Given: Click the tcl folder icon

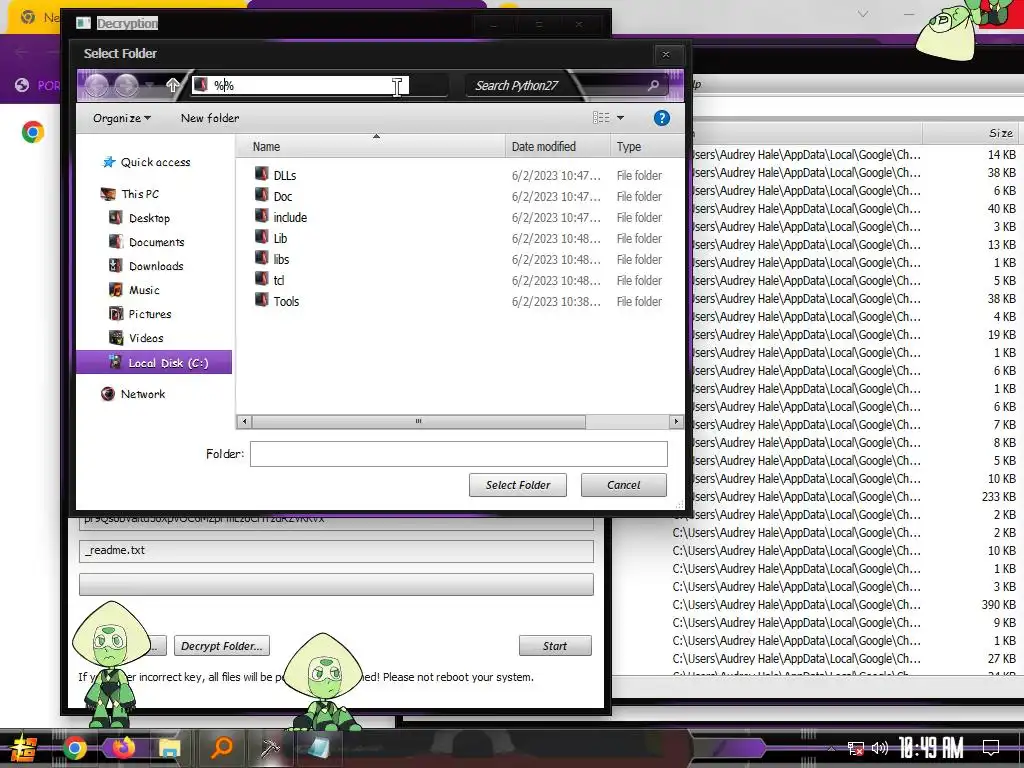Looking at the screenshot, I should 261,278.
